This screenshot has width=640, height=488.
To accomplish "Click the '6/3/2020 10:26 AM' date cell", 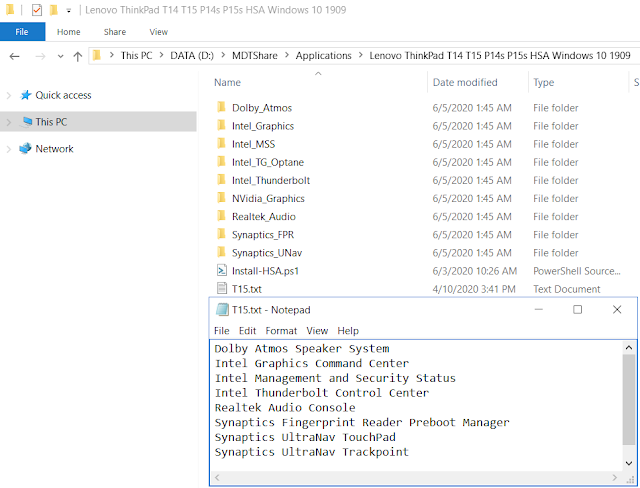I will [475, 271].
